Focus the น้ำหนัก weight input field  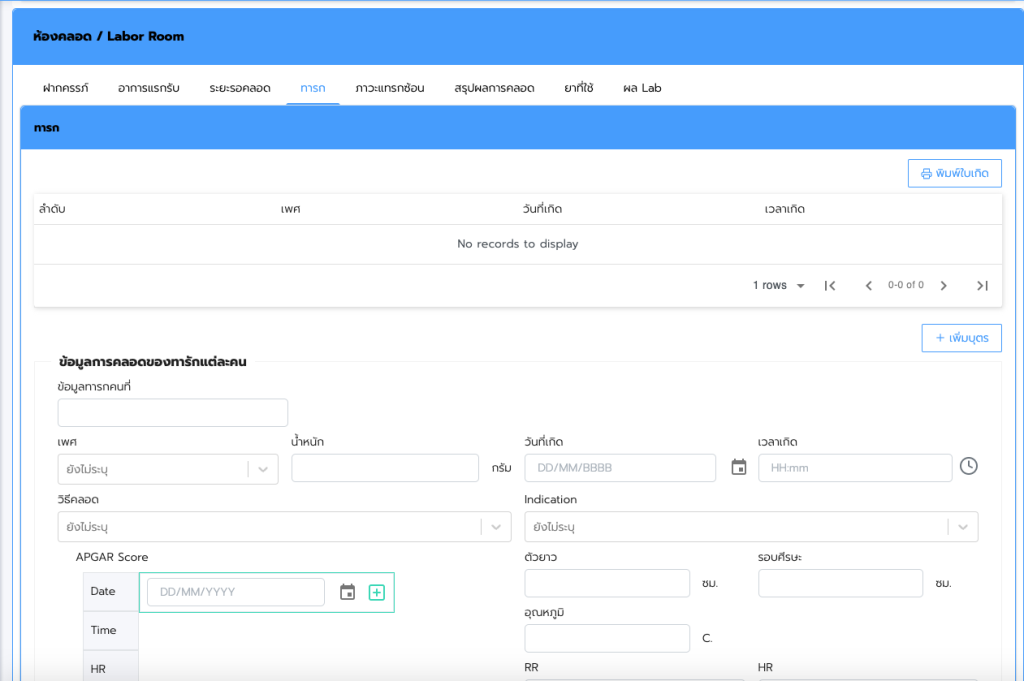point(385,469)
